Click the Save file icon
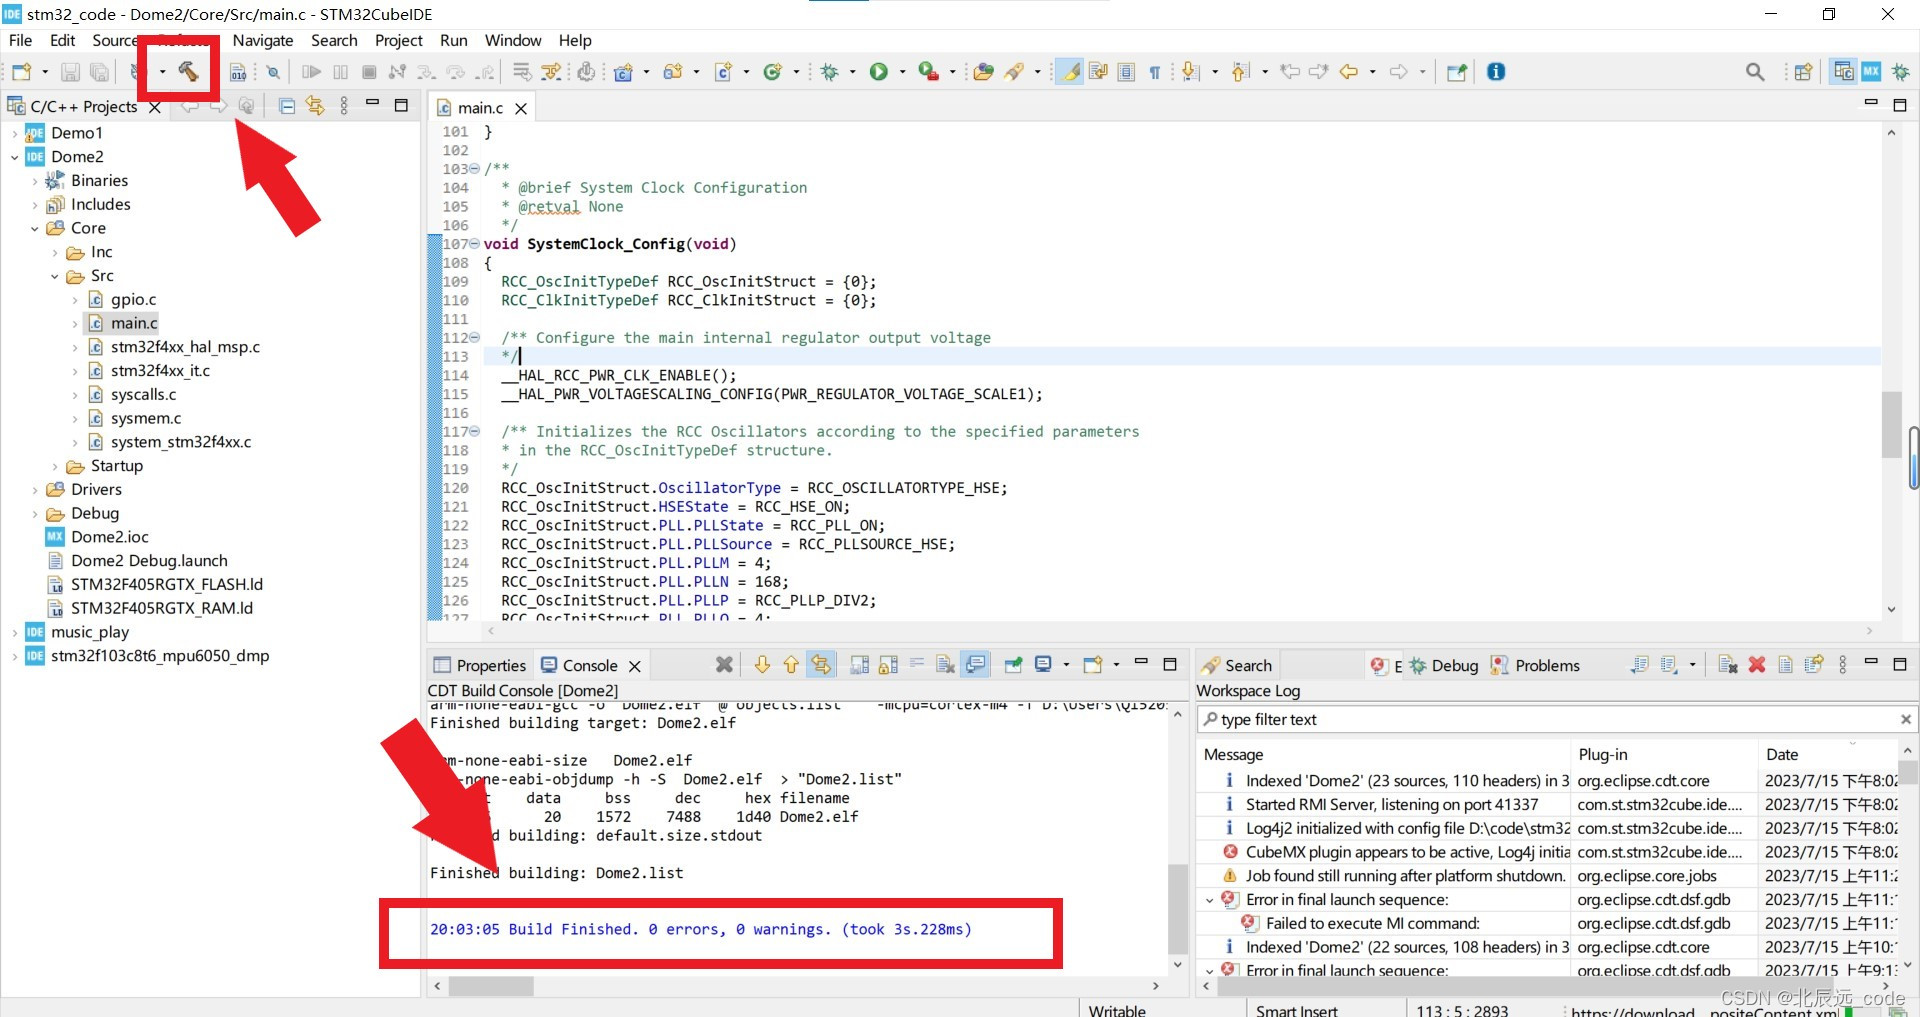Screen dimensions: 1920x1017 [70, 72]
